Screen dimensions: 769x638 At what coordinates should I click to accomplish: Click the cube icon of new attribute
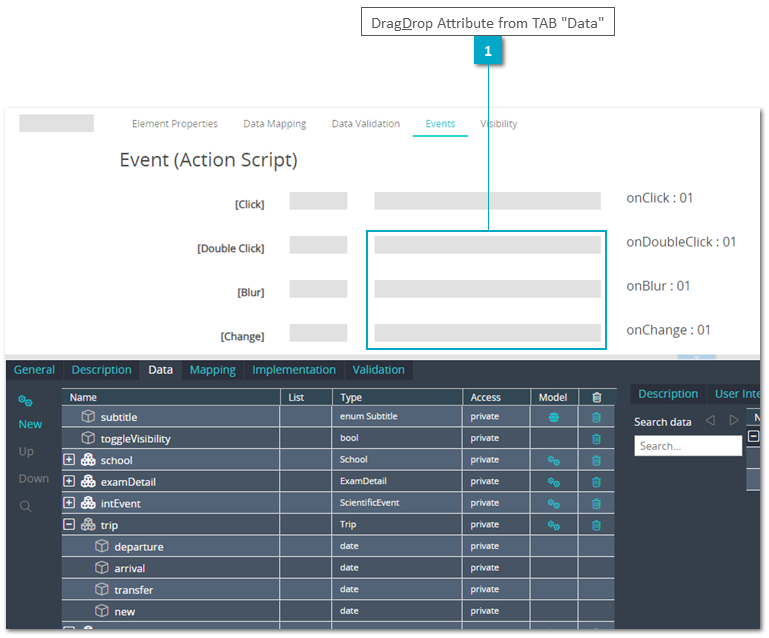click(x=102, y=611)
